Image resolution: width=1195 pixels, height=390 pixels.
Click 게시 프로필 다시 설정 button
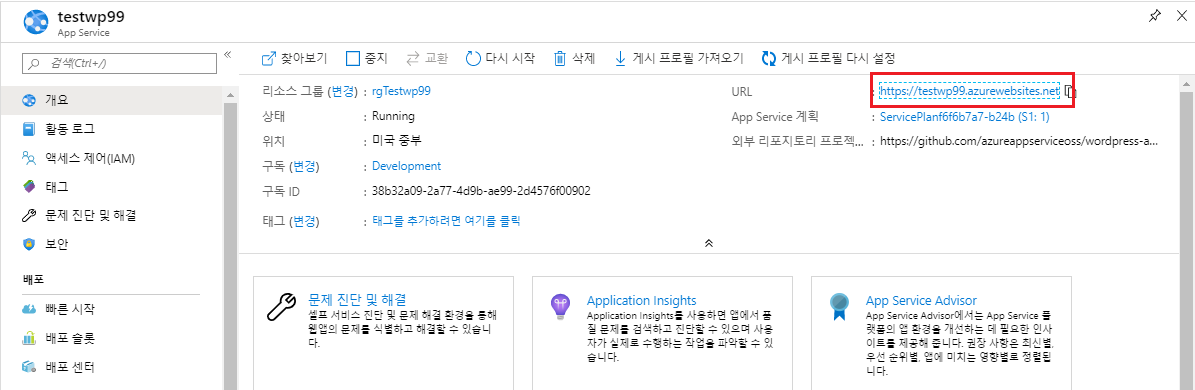(x=828, y=58)
